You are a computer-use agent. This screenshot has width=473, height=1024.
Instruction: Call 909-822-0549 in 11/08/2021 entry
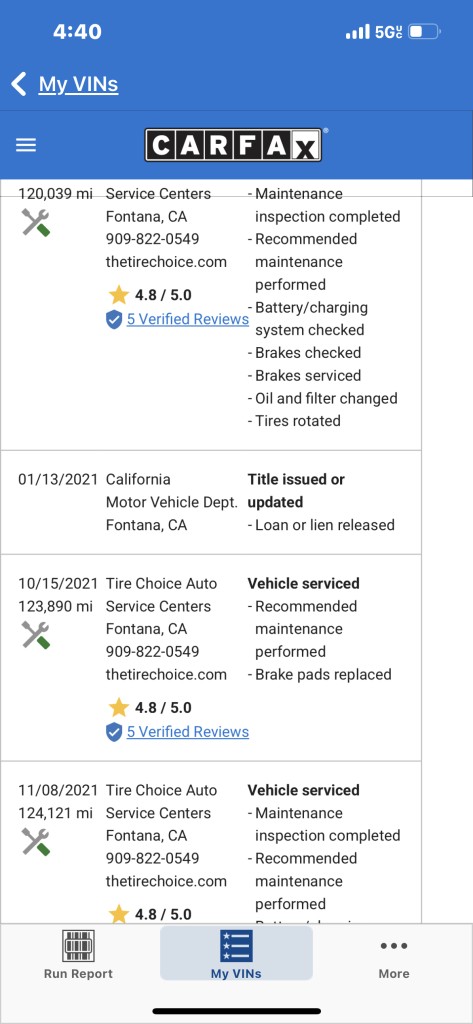(x=152, y=858)
